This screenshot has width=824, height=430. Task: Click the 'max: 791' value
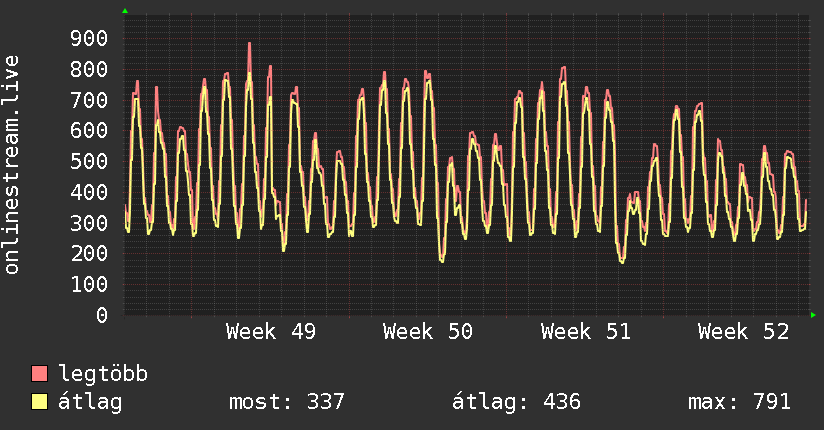[739, 402]
